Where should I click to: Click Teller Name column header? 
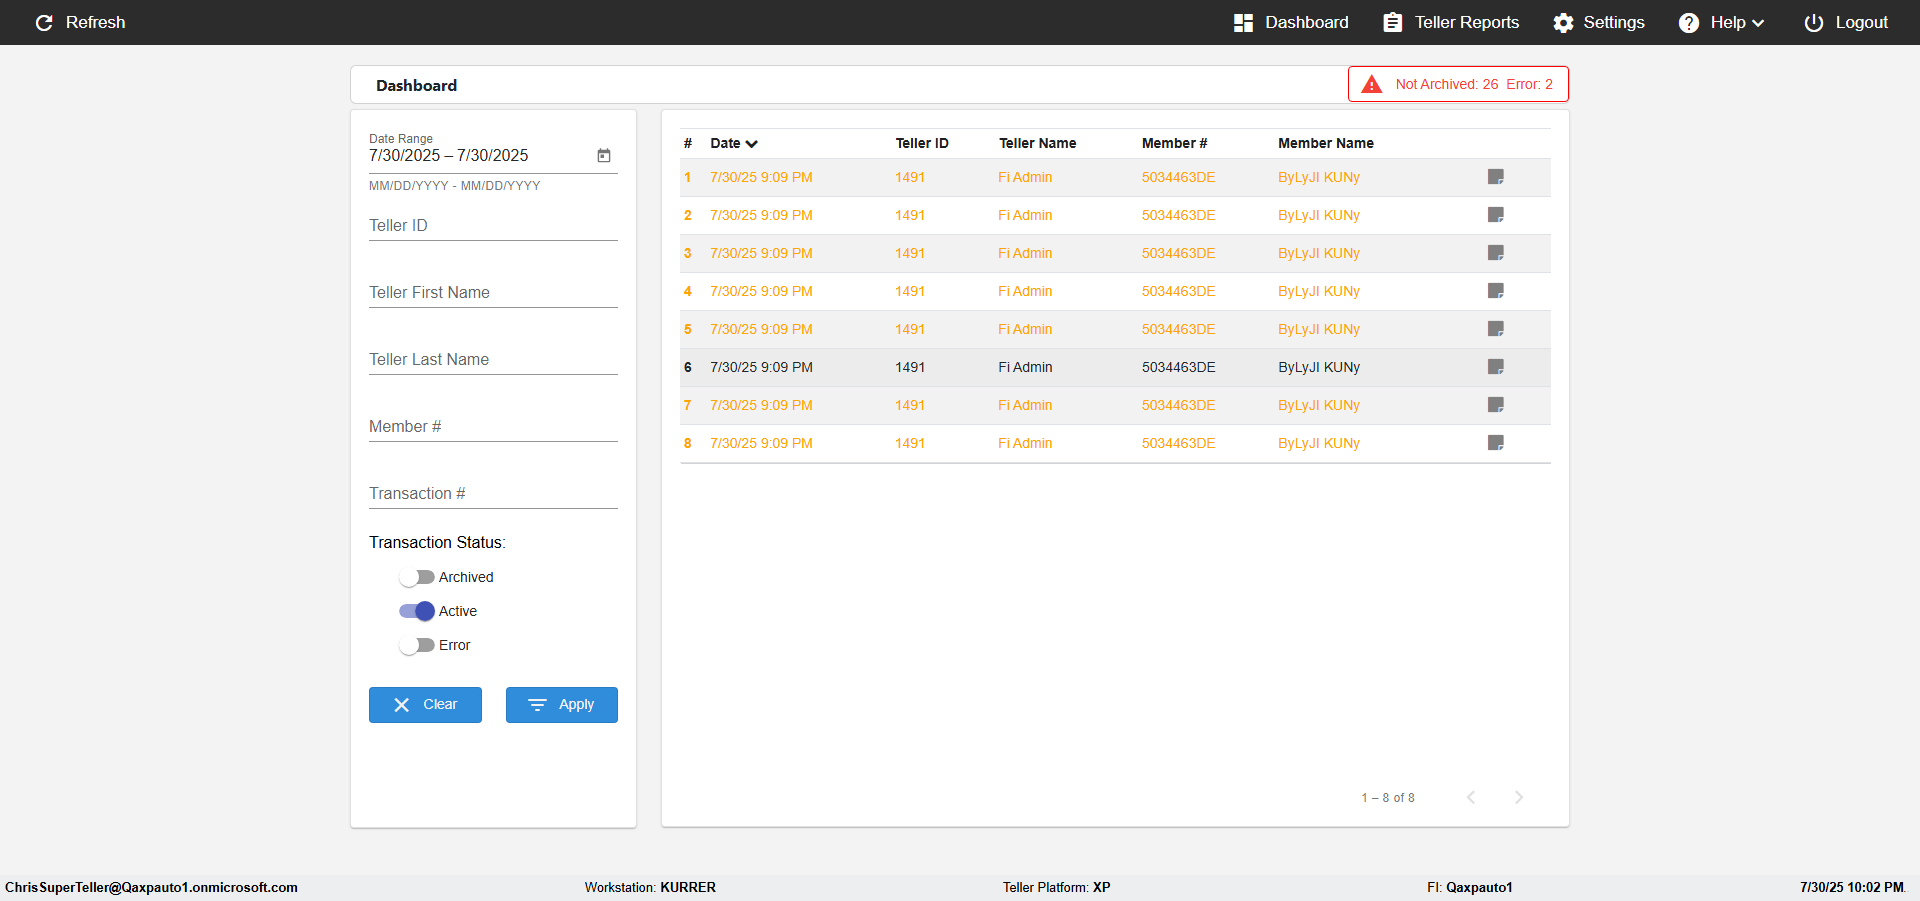coord(1037,143)
